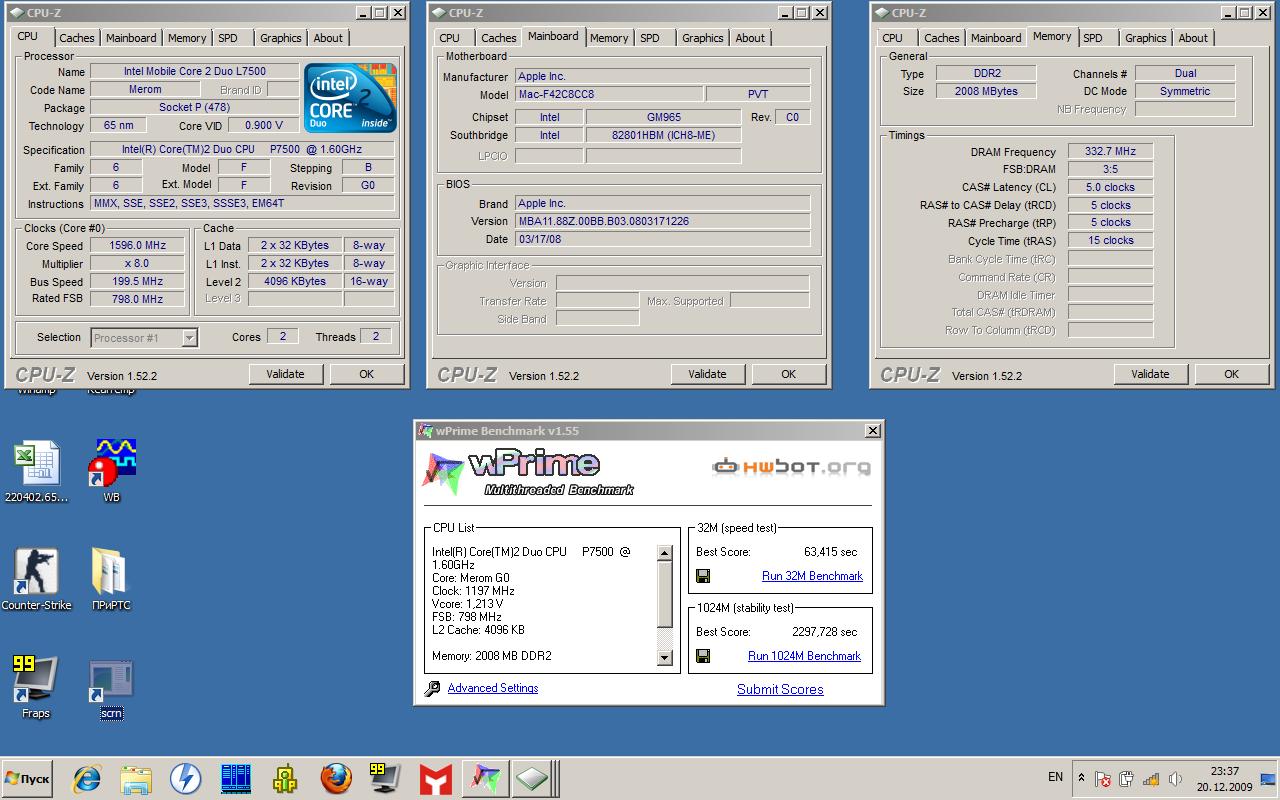The height and width of the screenshot is (800, 1280).
Task: Click the Level 2 4096 KBytes cache value
Action: [294, 281]
